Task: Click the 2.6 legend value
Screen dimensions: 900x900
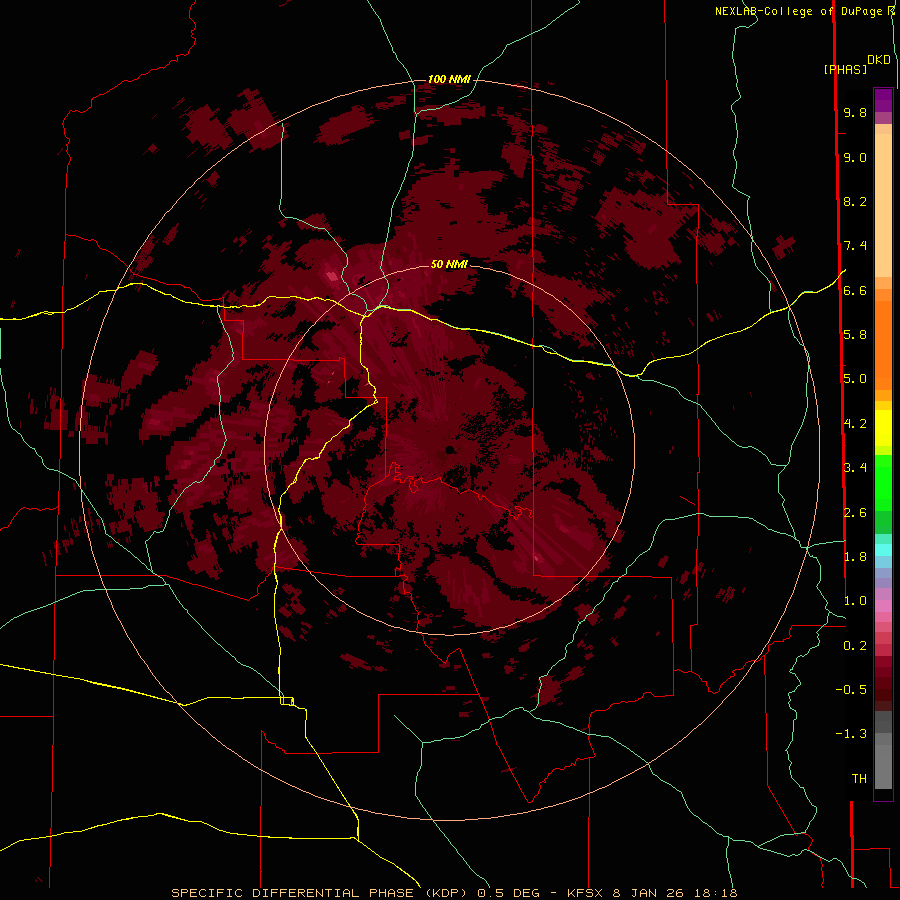Action: point(855,513)
